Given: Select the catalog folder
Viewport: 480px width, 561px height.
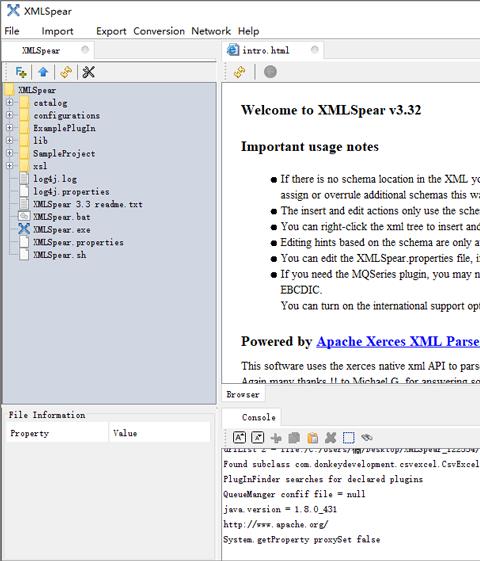Looking at the screenshot, I should (x=50, y=103).
